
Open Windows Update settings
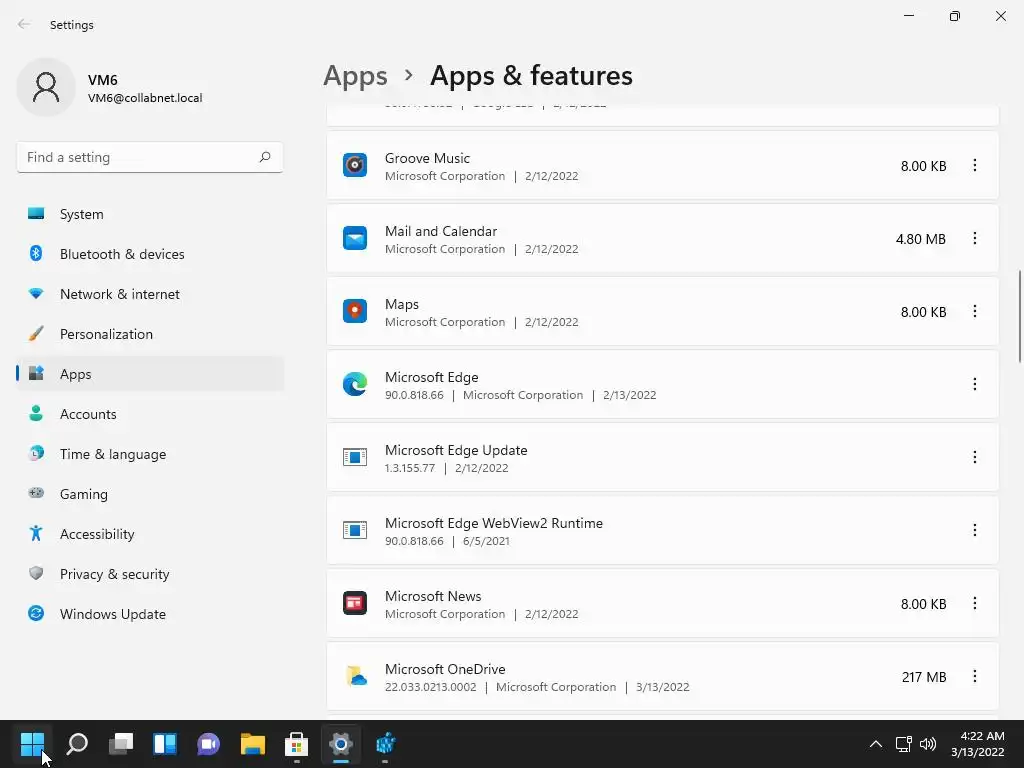pyautogui.click(x=150, y=614)
